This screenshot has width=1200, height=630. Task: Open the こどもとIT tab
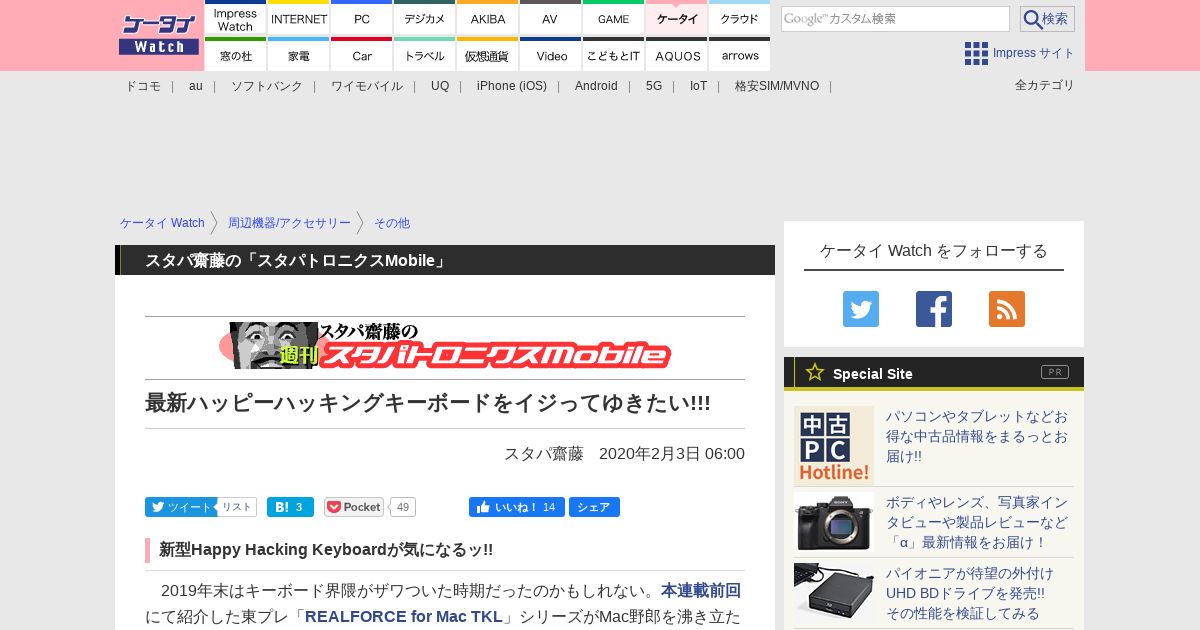coord(613,54)
